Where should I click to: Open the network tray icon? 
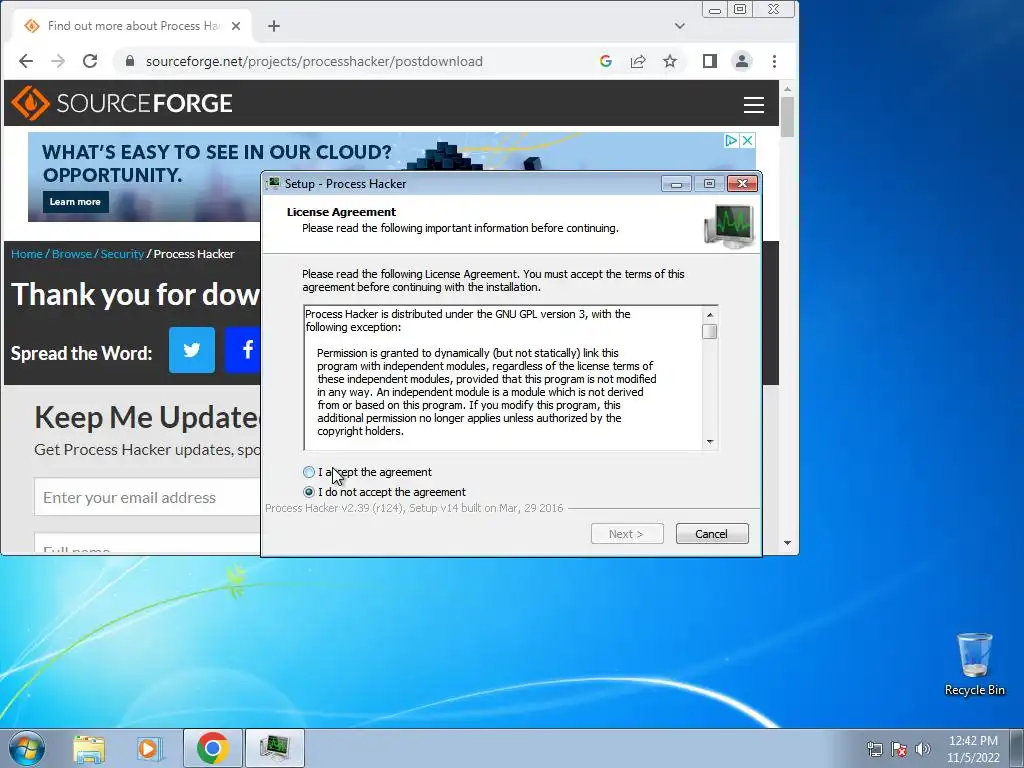coord(874,748)
